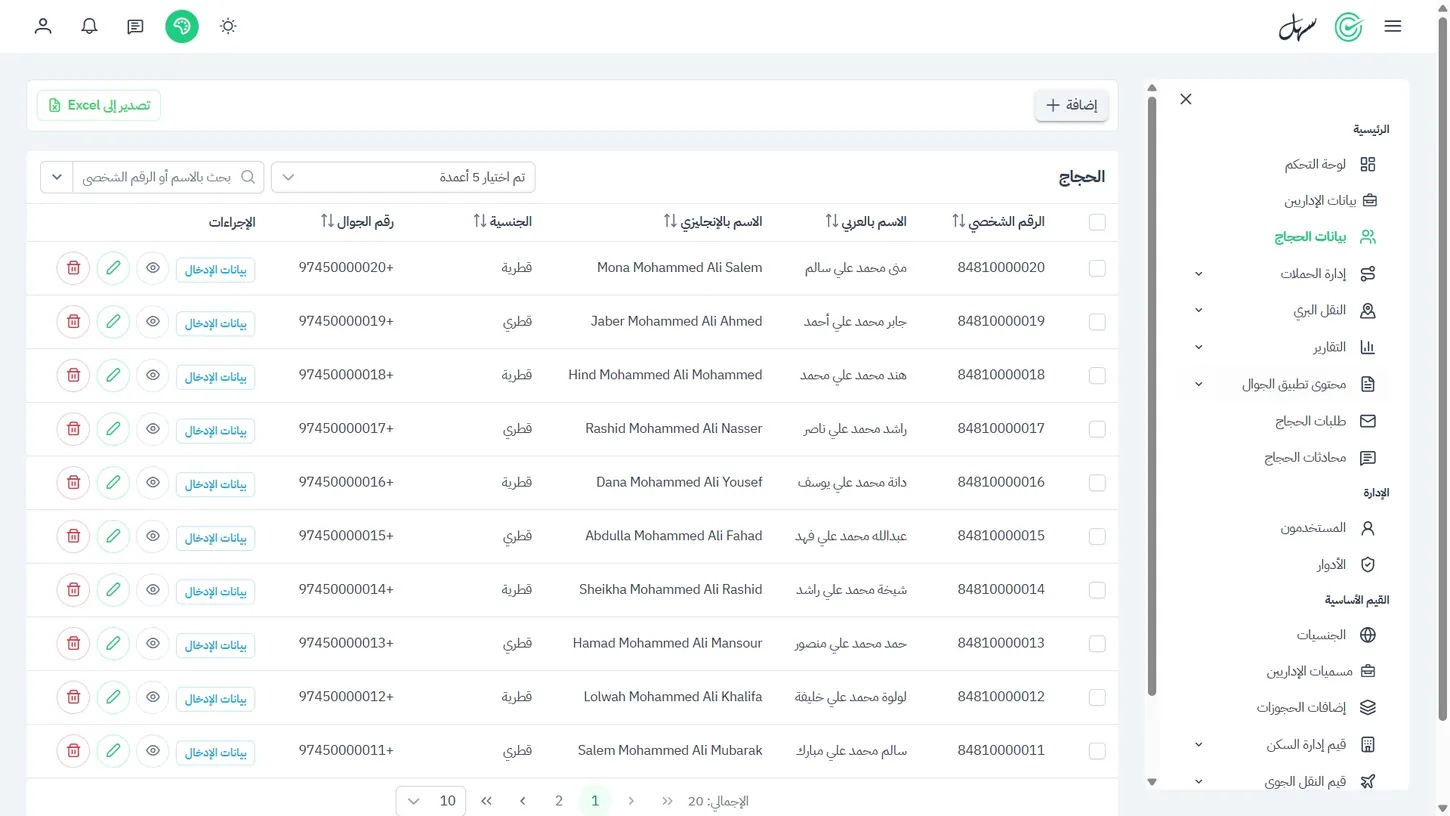Open بيانات الإدخال for row 84810000012
Viewport: 1450px width, 816px height.
pos(215,698)
